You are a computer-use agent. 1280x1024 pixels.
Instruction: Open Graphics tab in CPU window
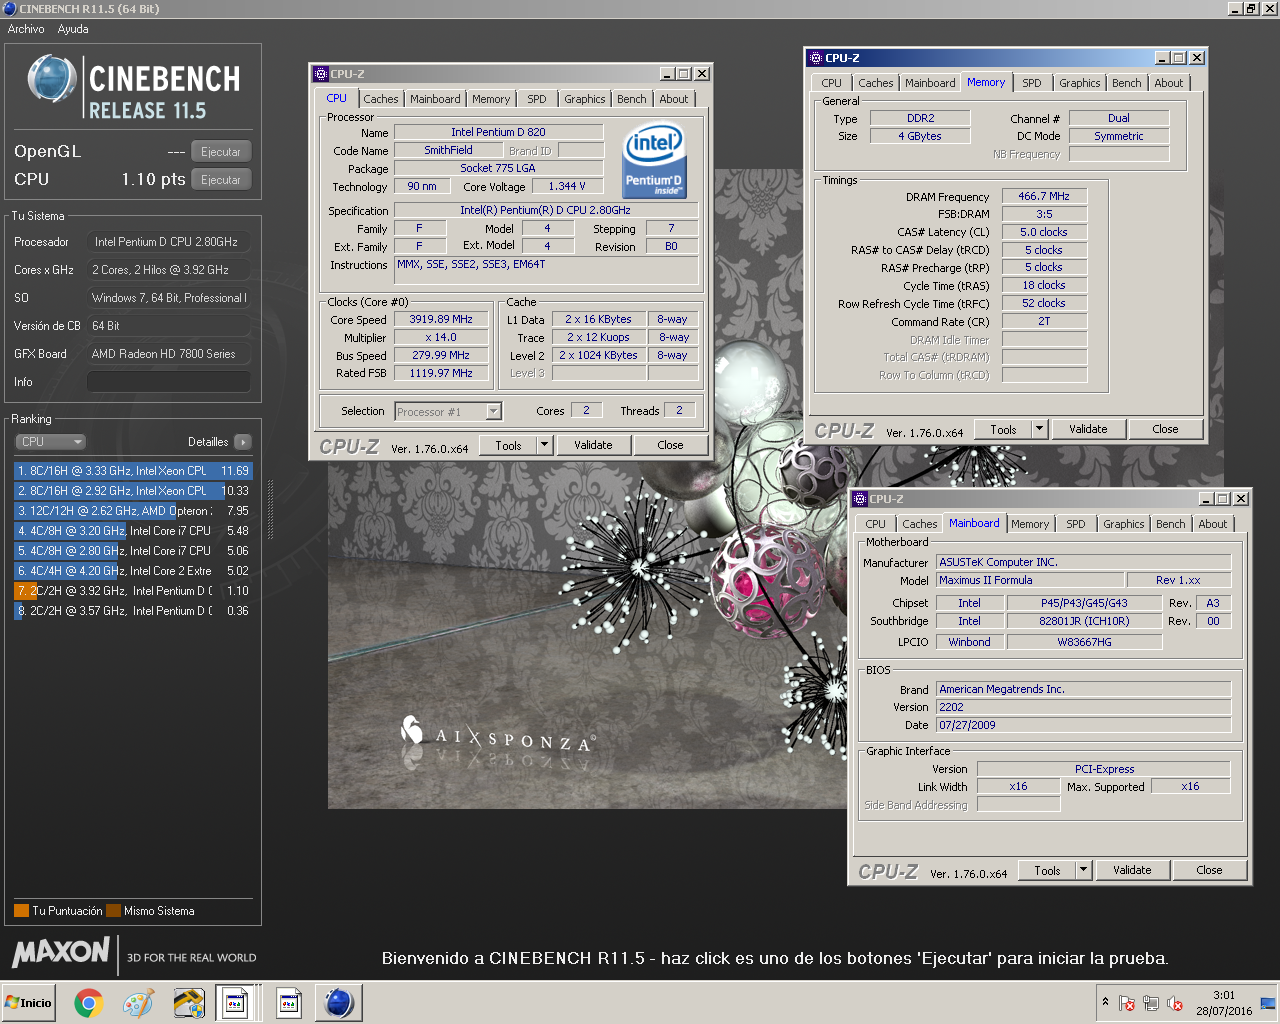coord(584,99)
